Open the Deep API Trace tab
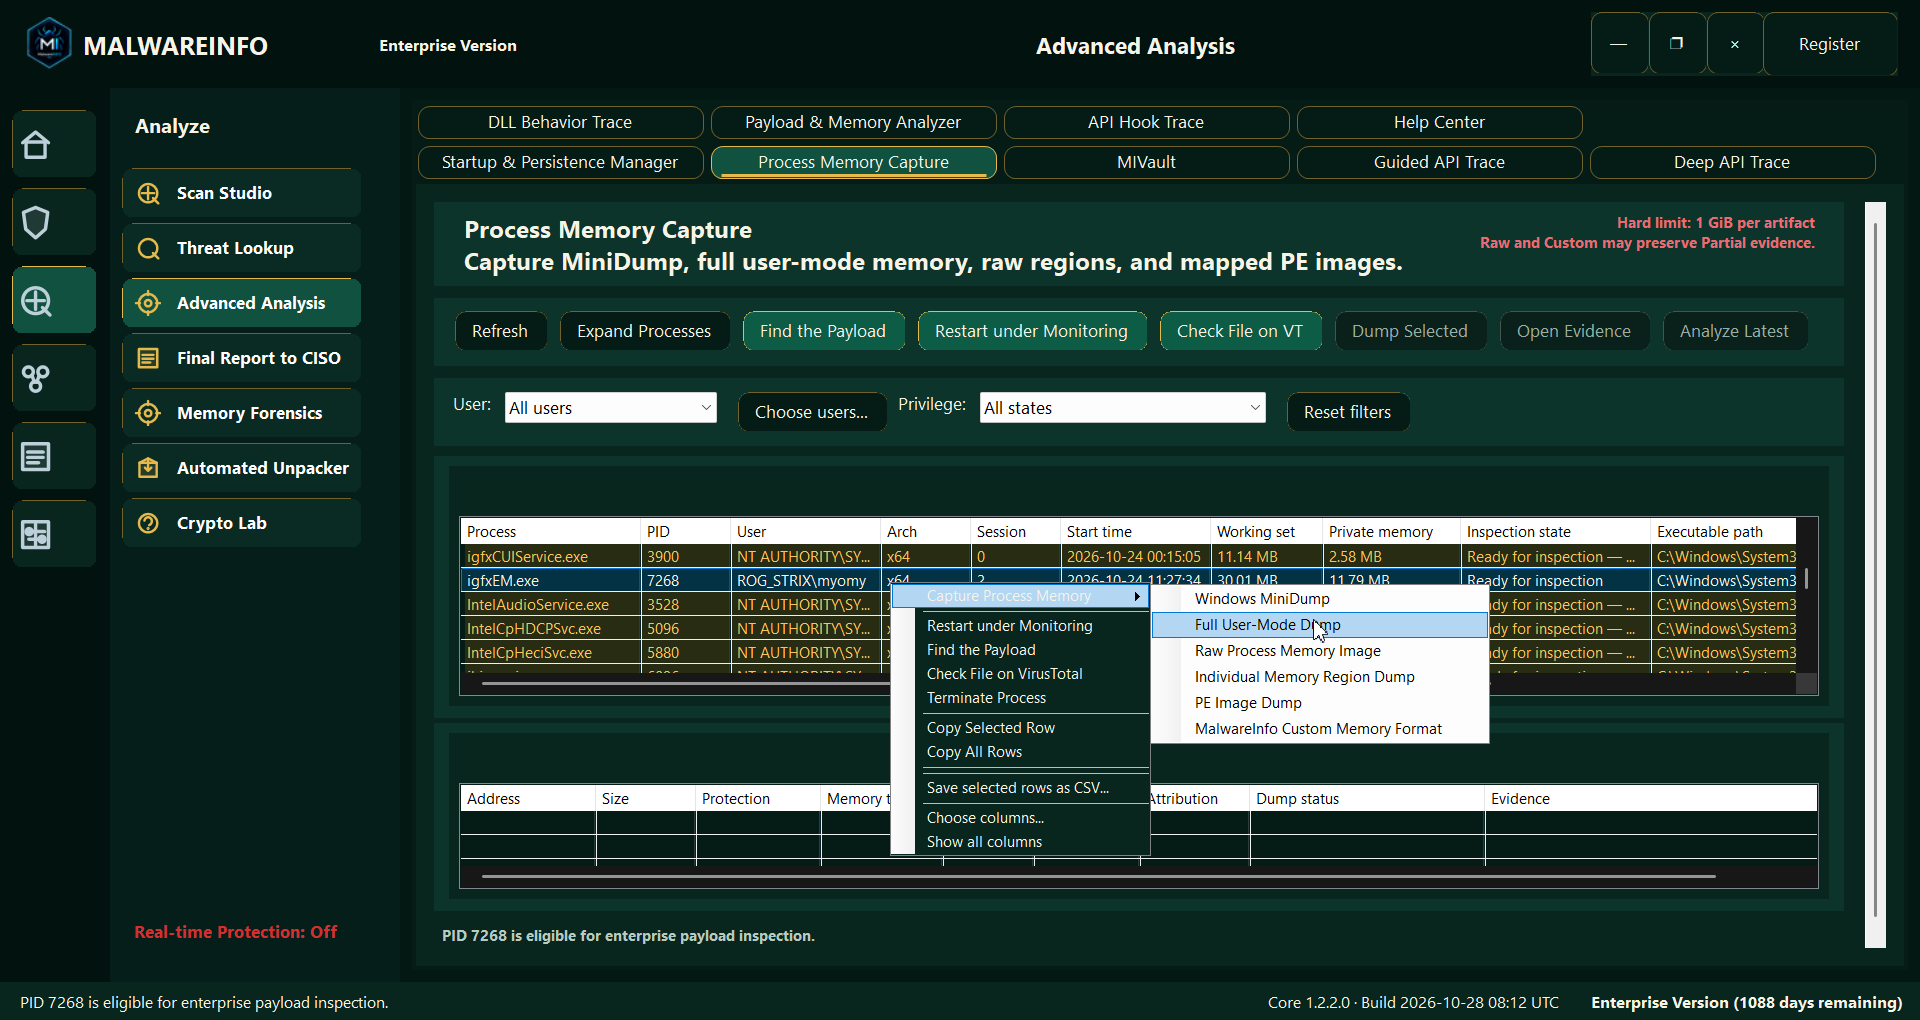 click(x=1732, y=162)
